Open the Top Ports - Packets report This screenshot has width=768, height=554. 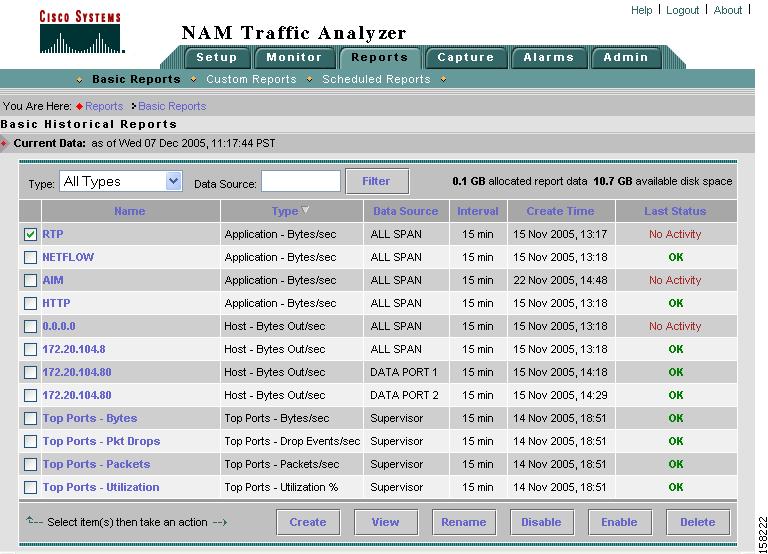pyautogui.click(x=96, y=464)
